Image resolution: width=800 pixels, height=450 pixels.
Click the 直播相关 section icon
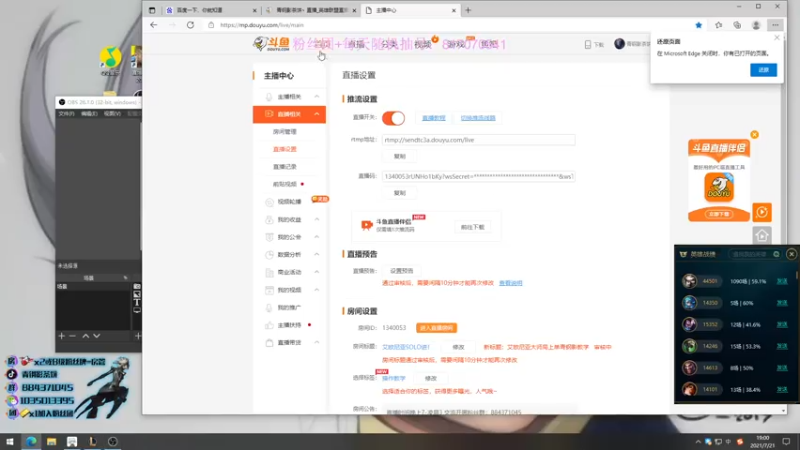coord(269,114)
